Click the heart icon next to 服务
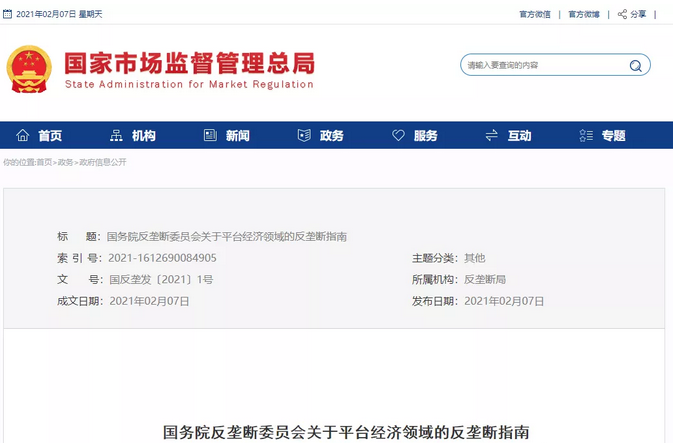 398,135
